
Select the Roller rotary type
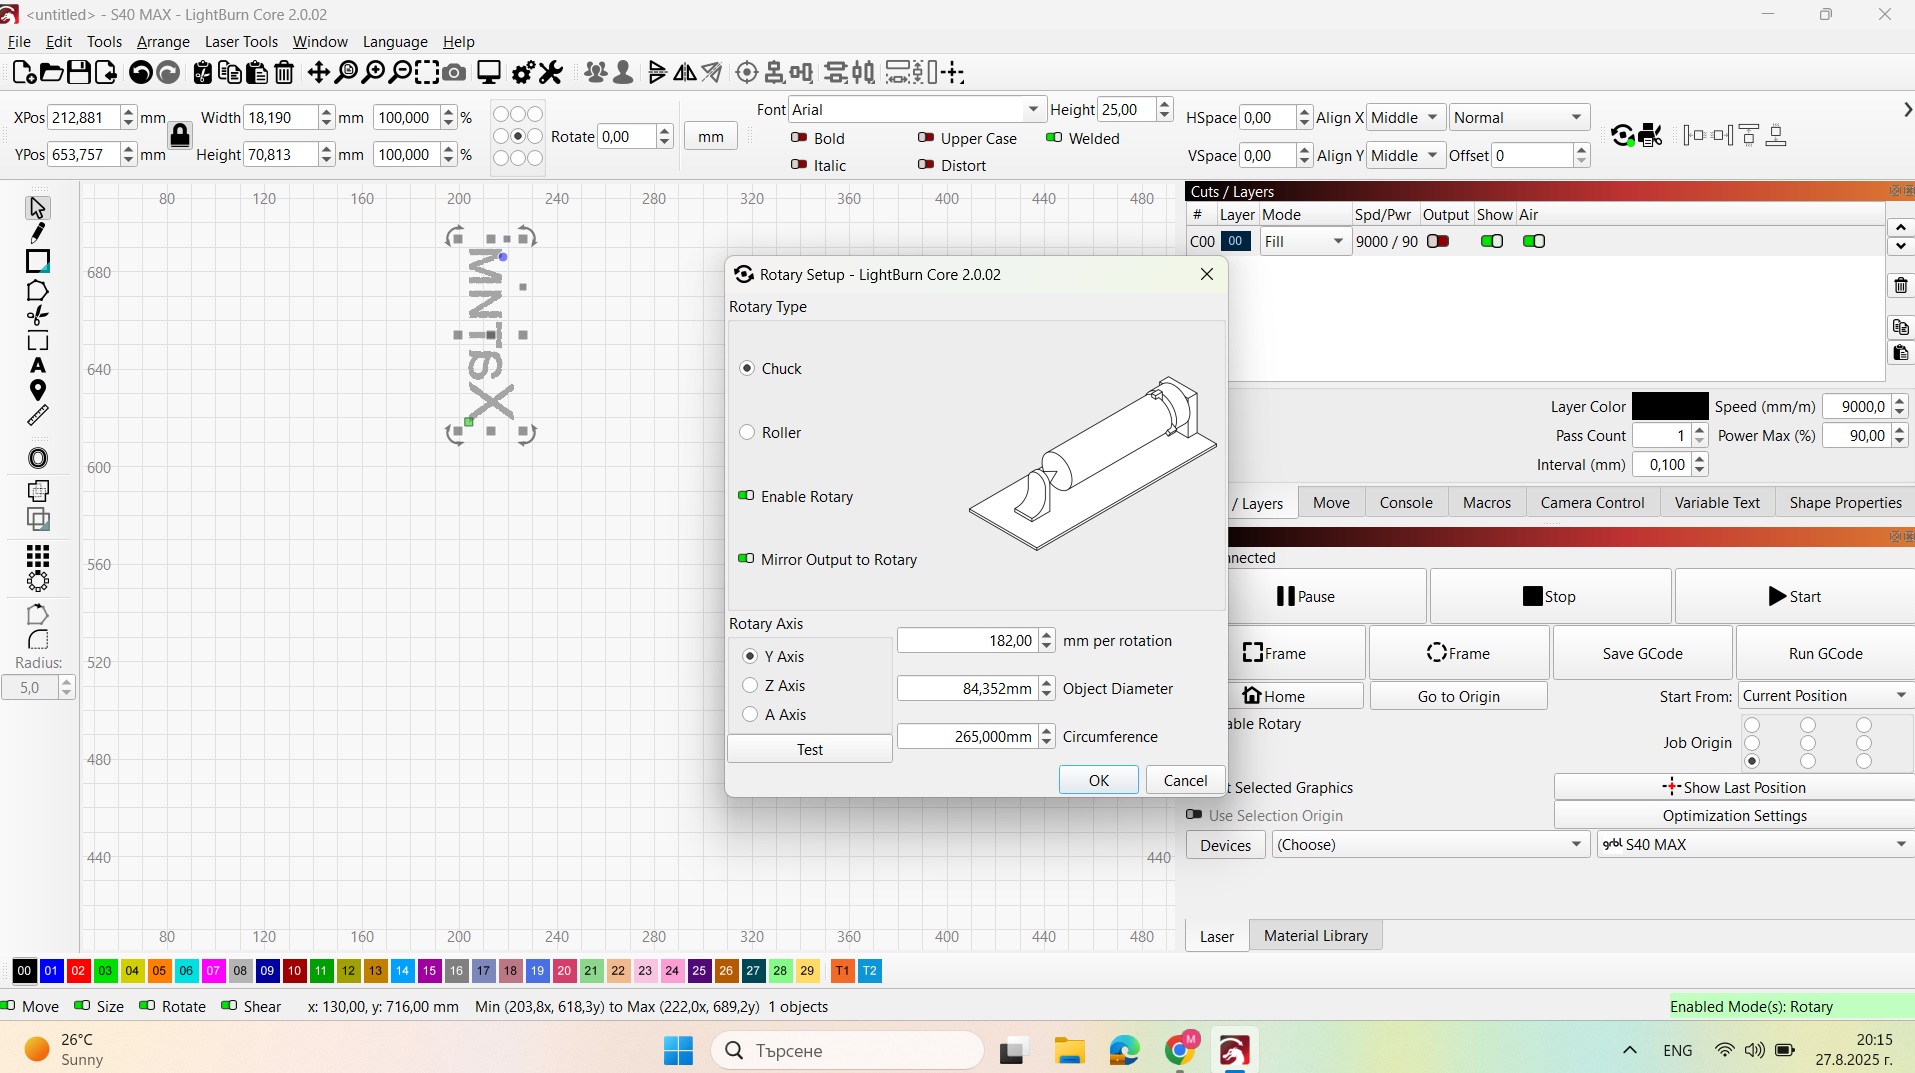tap(747, 433)
